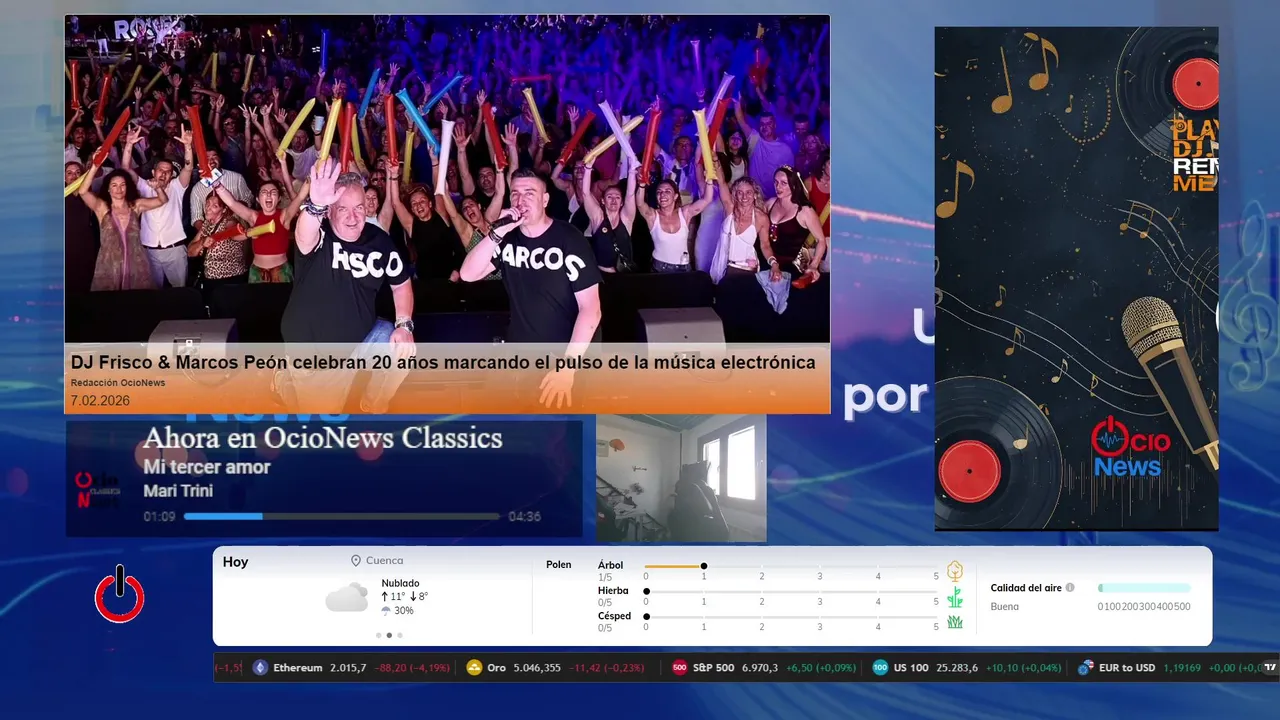Select the third weather carousel dot
The height and width of the screenshot is (720, 1280).
click(400, 635)
